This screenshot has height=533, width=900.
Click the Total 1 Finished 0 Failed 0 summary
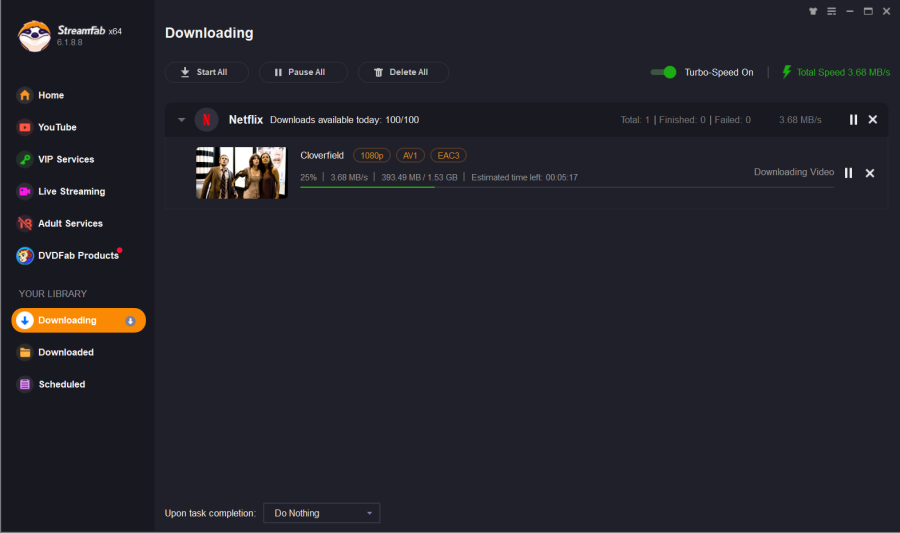coord(685,120)
